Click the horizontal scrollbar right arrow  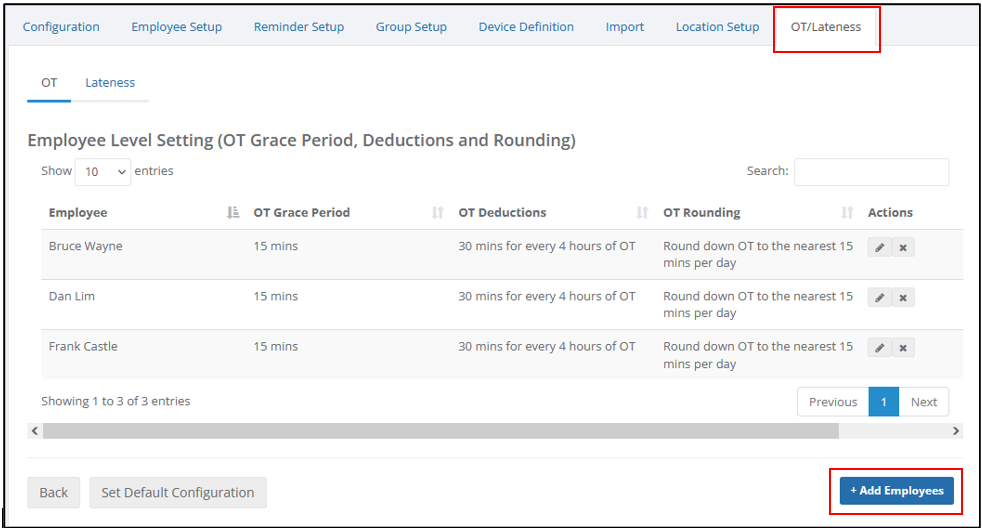pyautogui.click(x=956, y=431)
